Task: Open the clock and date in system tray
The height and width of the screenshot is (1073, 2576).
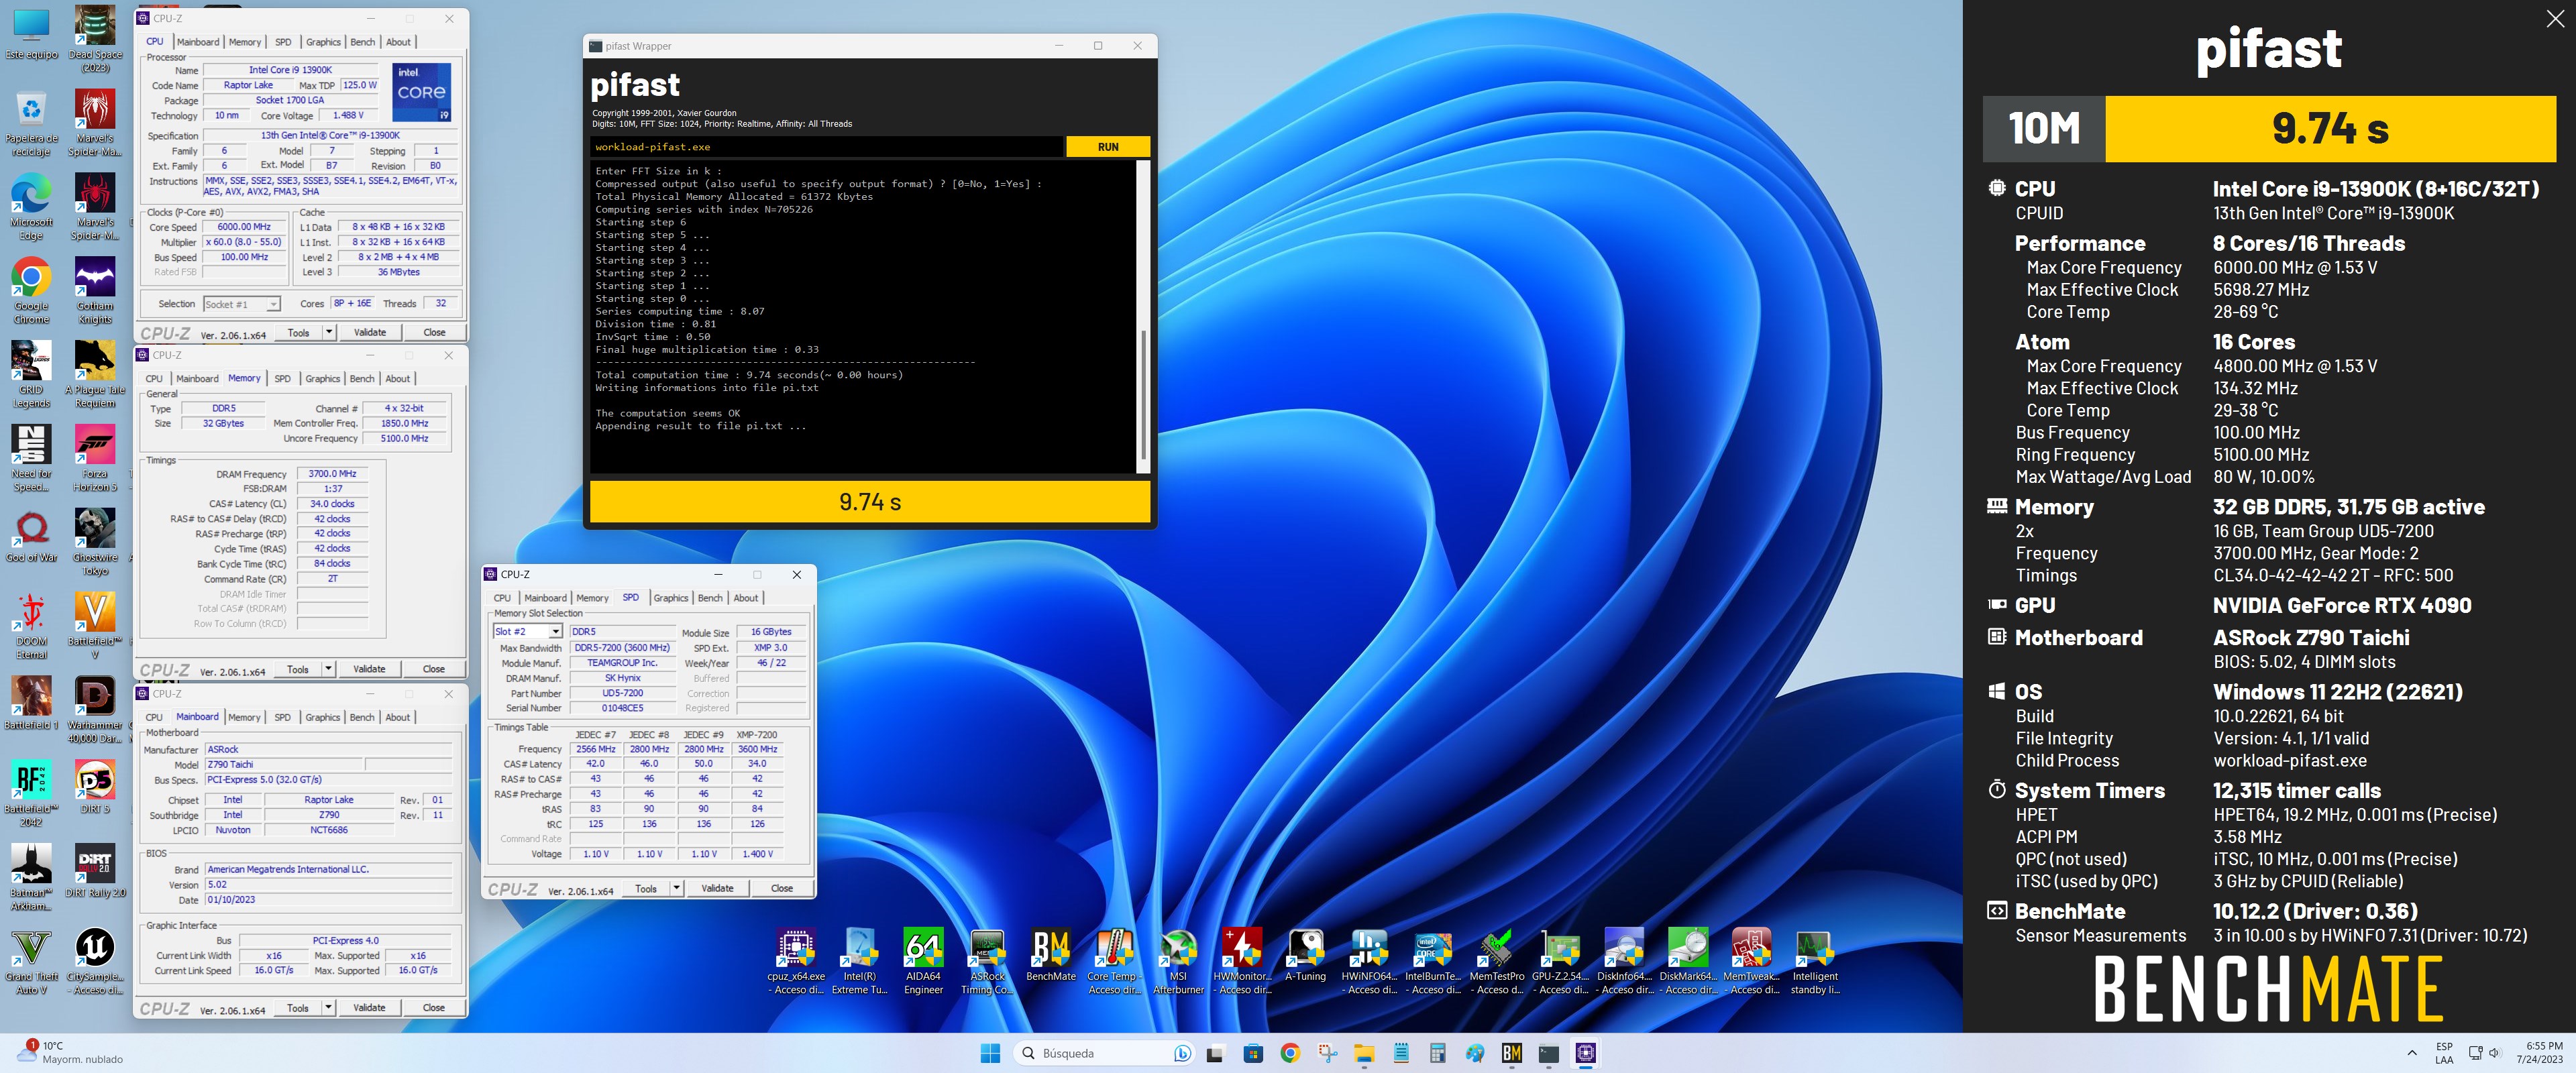Action: 2540,1052
